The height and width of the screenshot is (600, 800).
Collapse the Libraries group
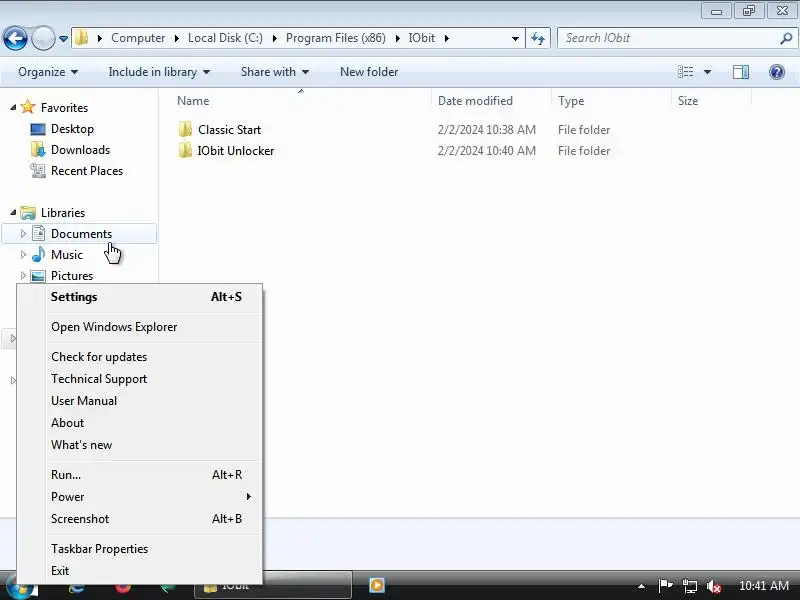(x=13, y=212)
